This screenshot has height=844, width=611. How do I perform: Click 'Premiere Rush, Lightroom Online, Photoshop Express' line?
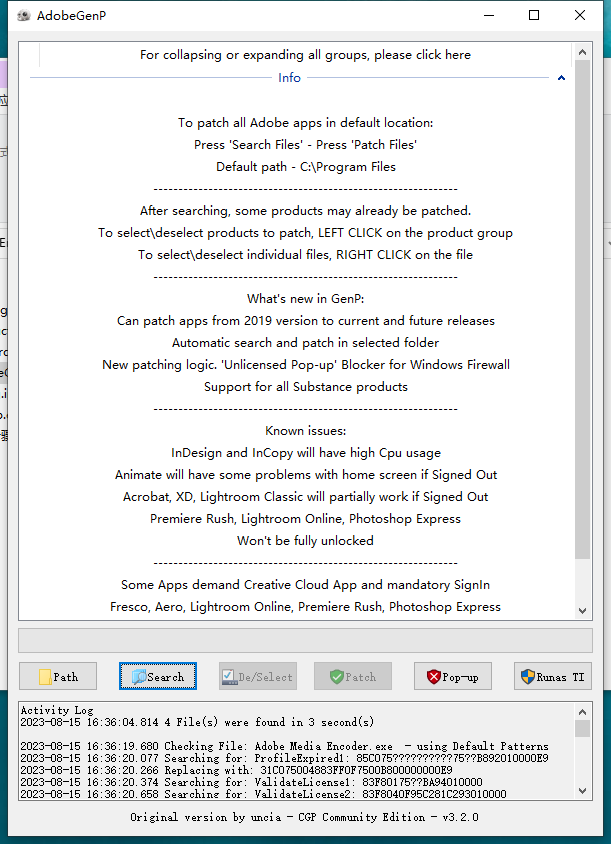(306, 519)
